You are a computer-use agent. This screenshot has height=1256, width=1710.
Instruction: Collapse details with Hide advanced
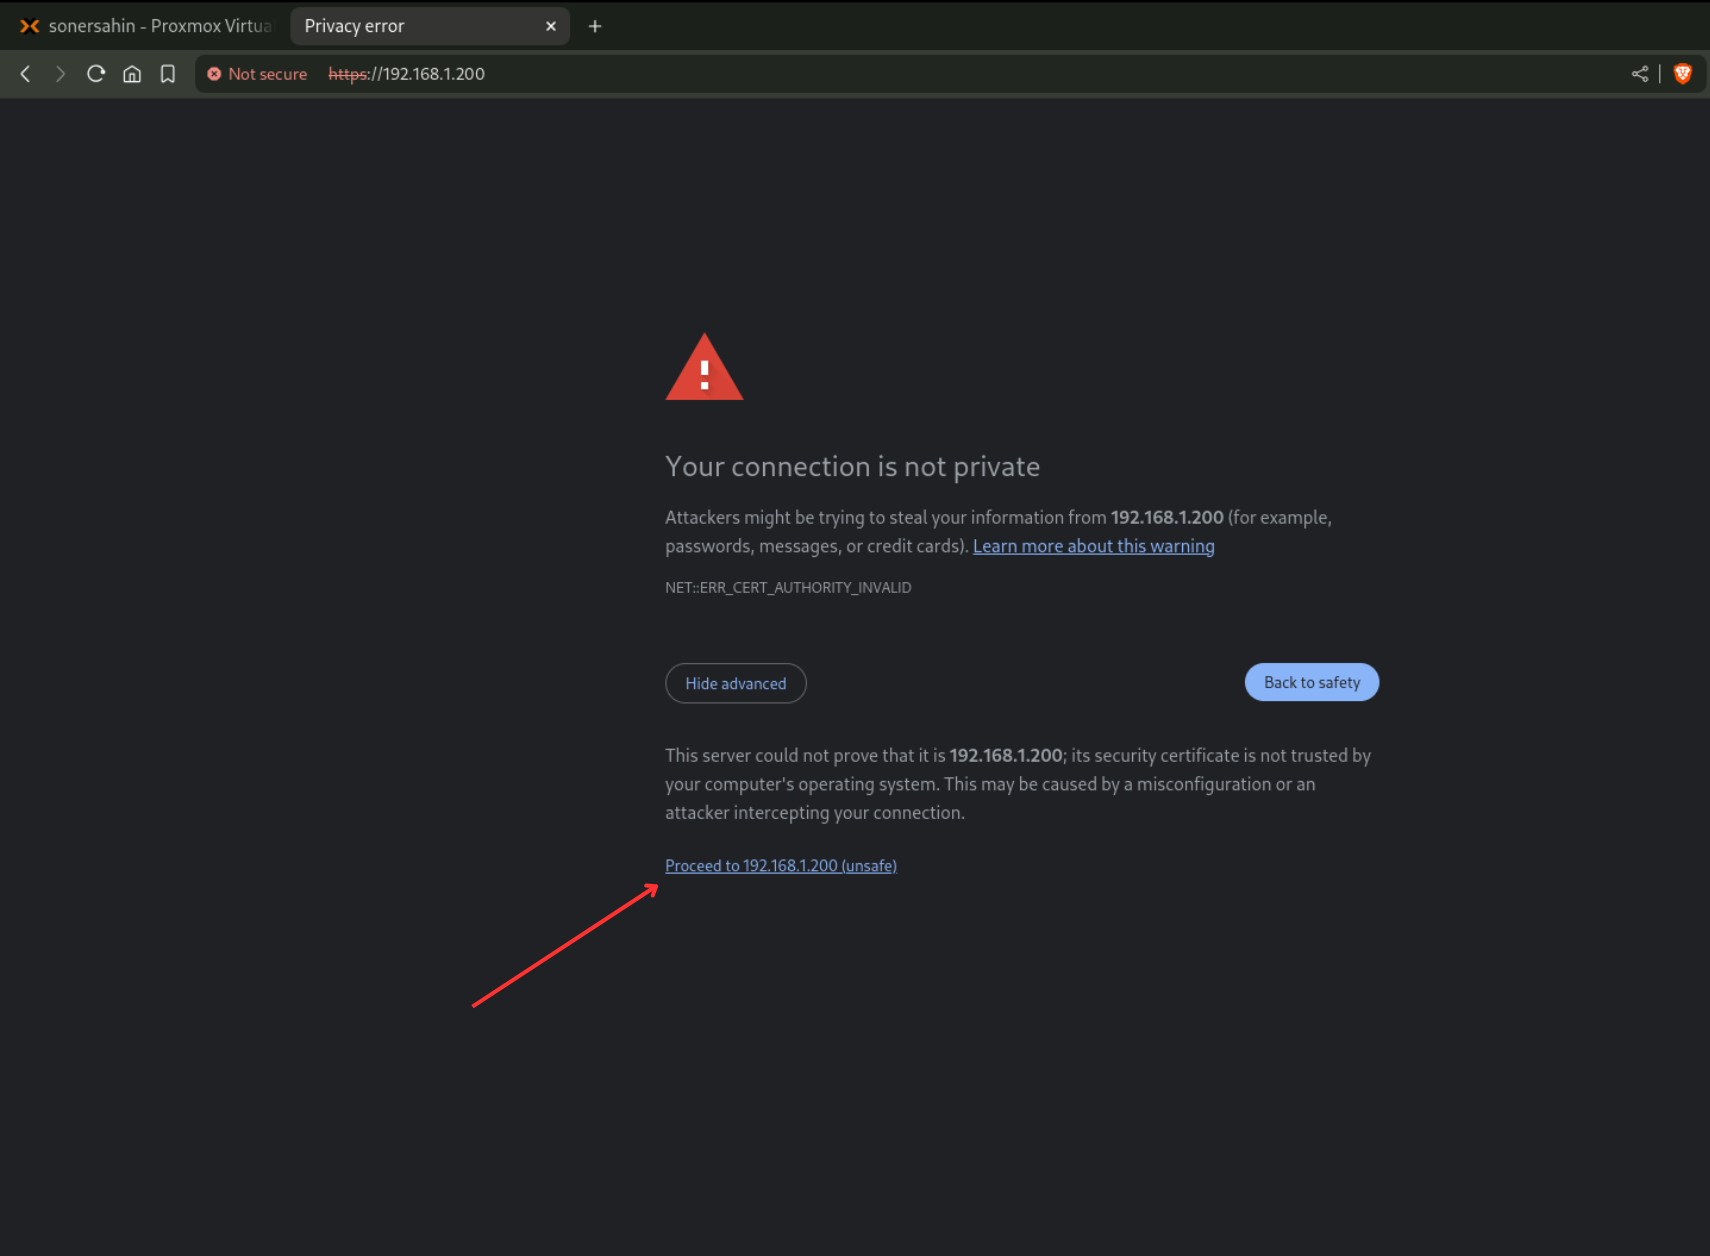735,684
